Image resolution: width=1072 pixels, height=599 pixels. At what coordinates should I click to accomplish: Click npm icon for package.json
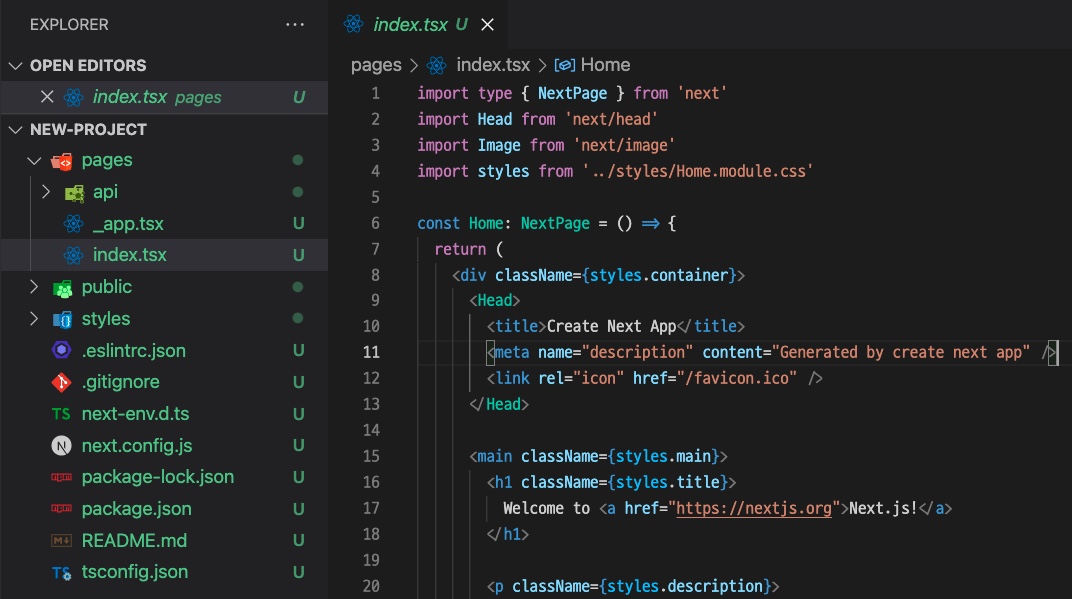(62, 509)
